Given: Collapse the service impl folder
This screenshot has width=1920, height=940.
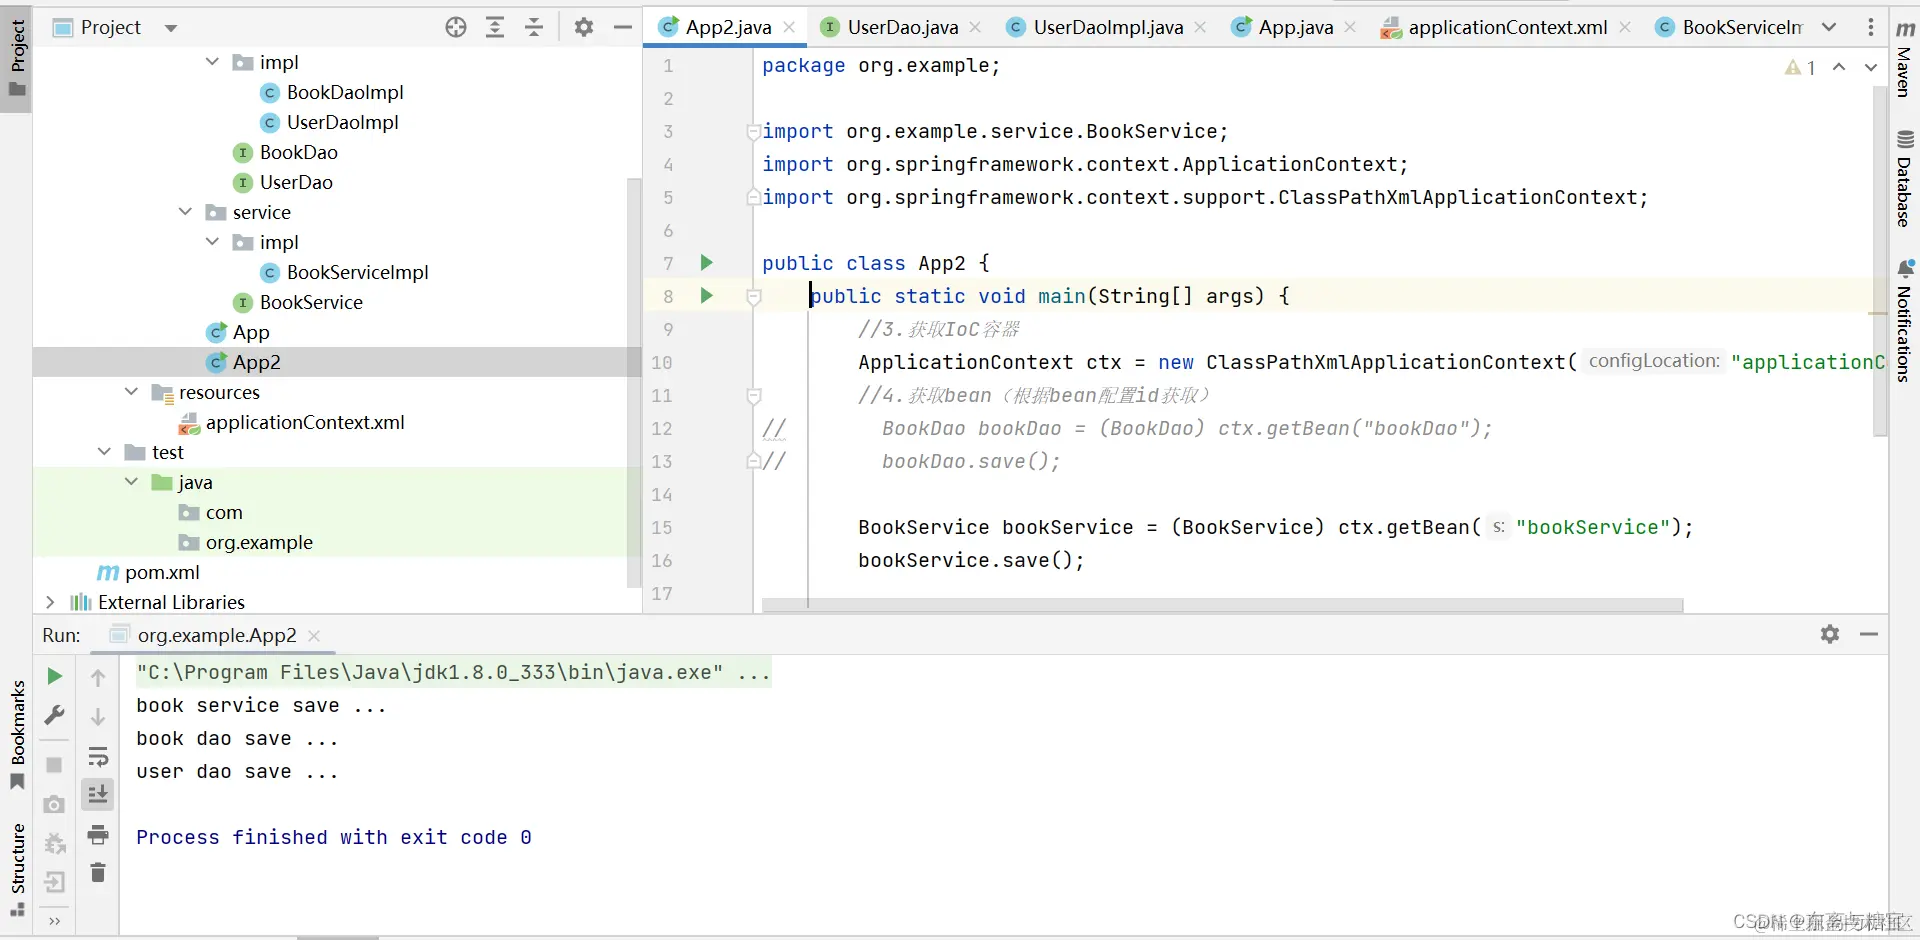Looking at the screenshot, I should click(x=212, y=242).
